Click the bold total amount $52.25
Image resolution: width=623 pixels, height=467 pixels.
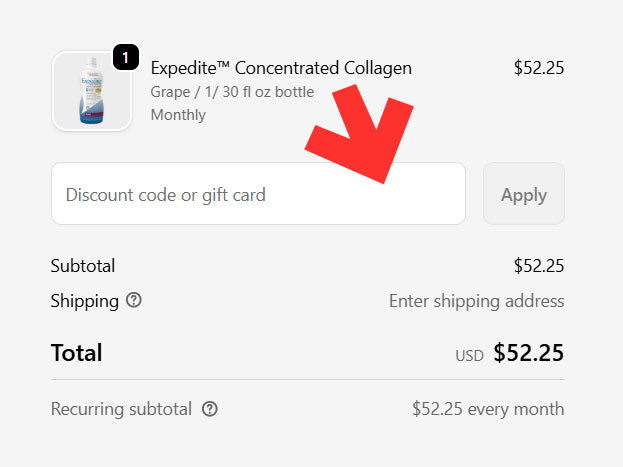[x=528, y=353]
